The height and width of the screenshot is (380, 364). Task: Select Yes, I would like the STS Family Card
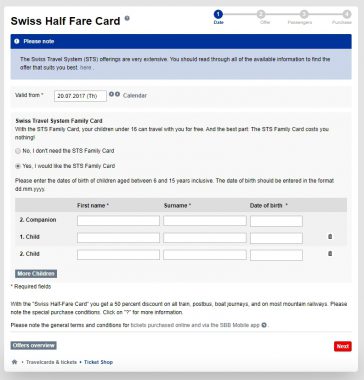[18, 166]
